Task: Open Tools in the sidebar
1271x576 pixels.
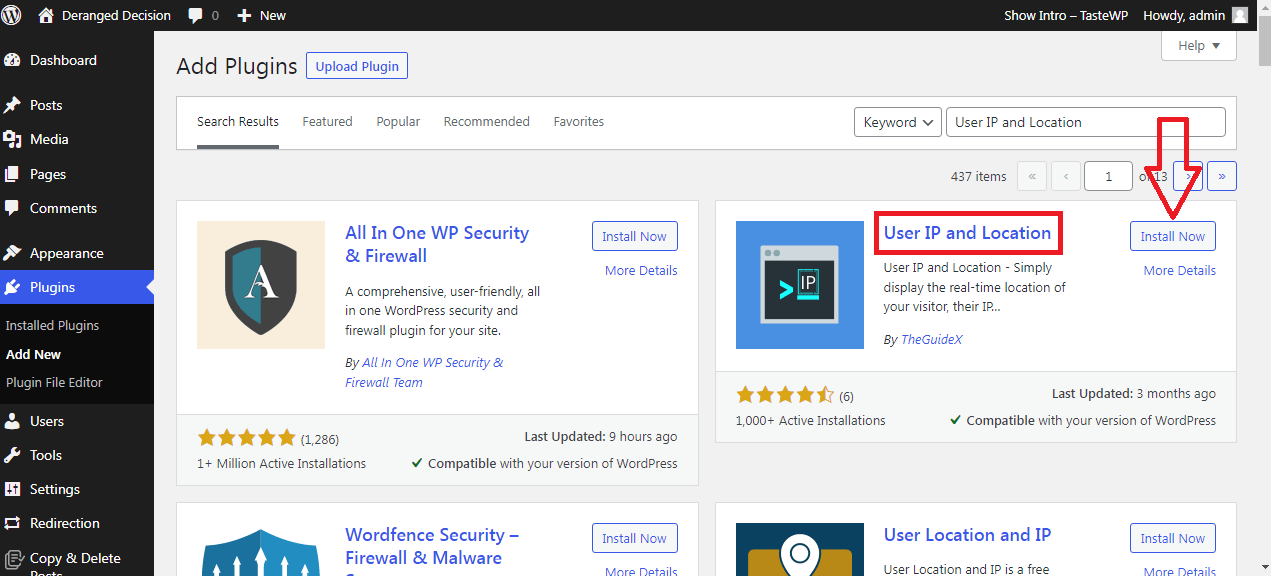Action: tap(46, 455)
